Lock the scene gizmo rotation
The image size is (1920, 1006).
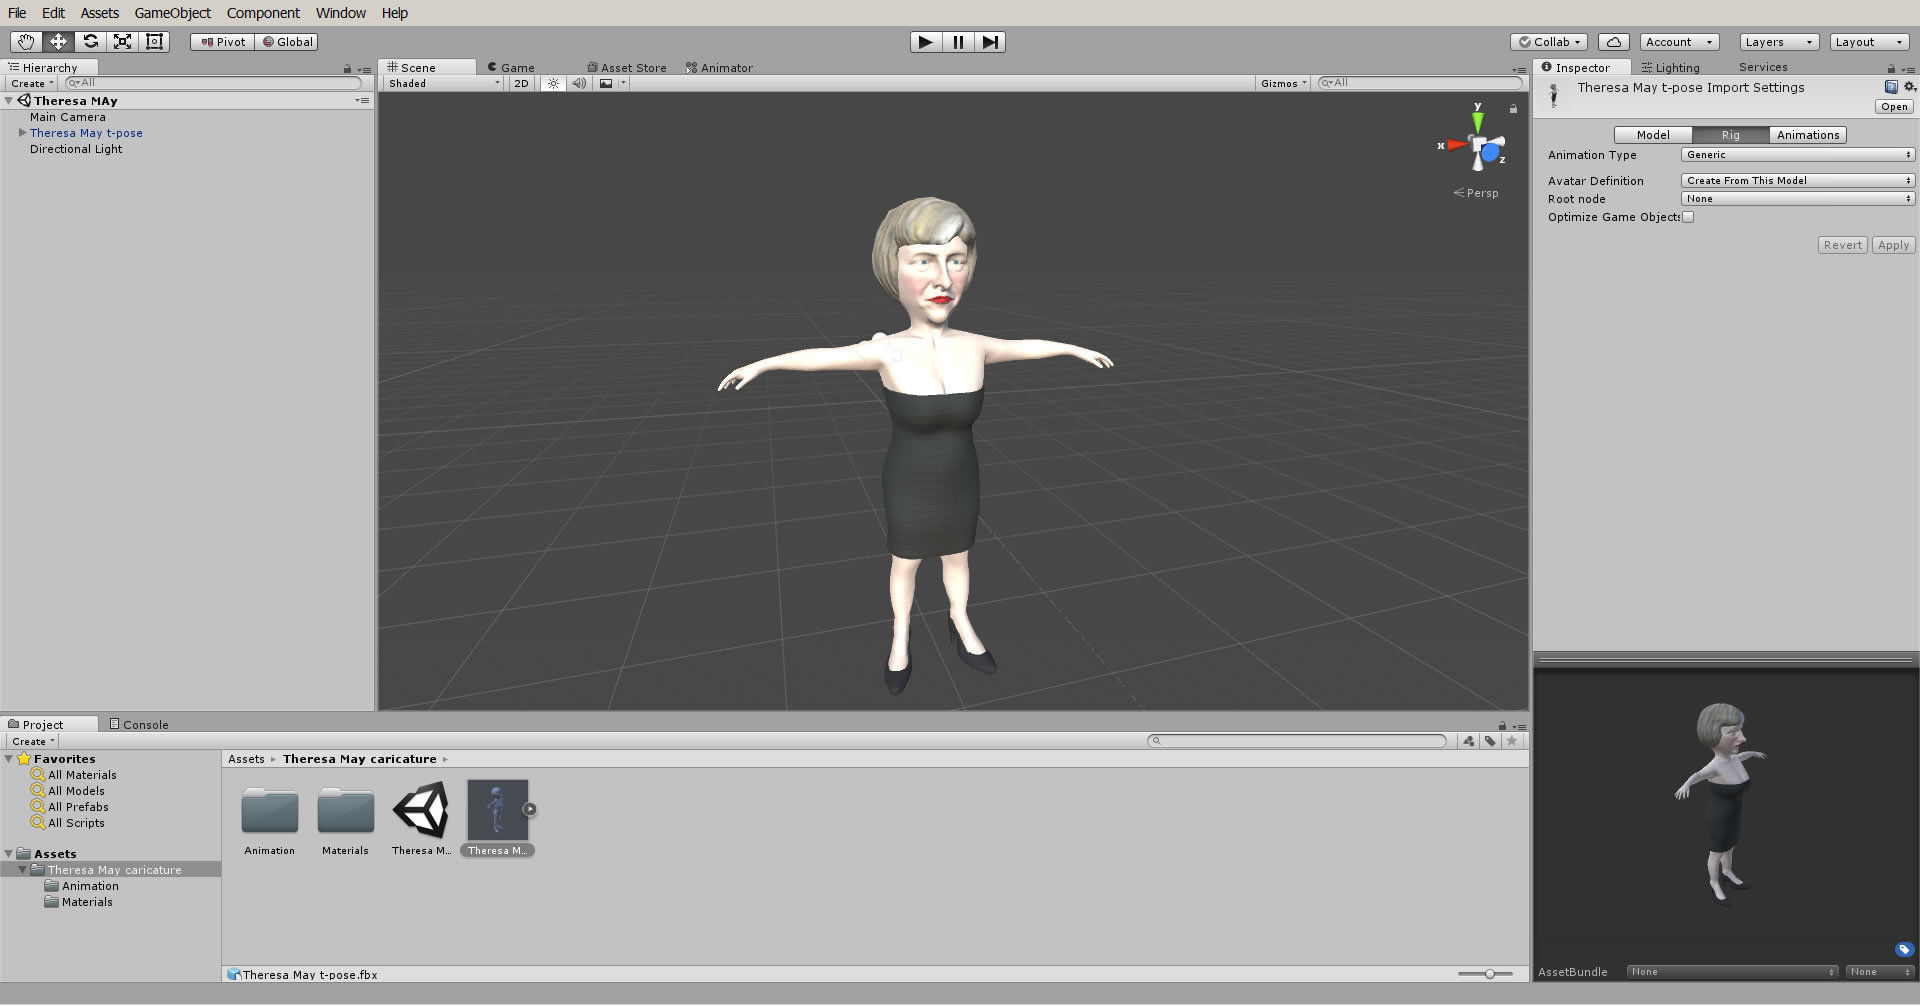[1513, 109]
